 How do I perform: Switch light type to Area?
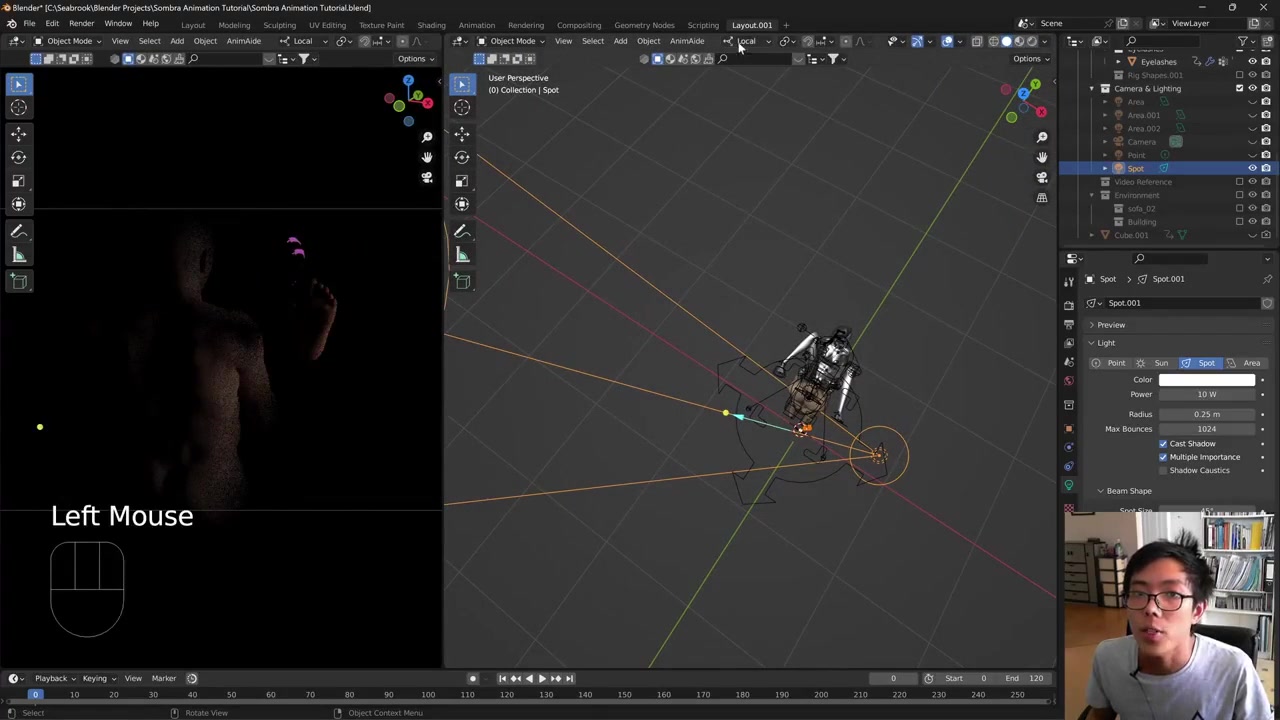click(1245, 363)
